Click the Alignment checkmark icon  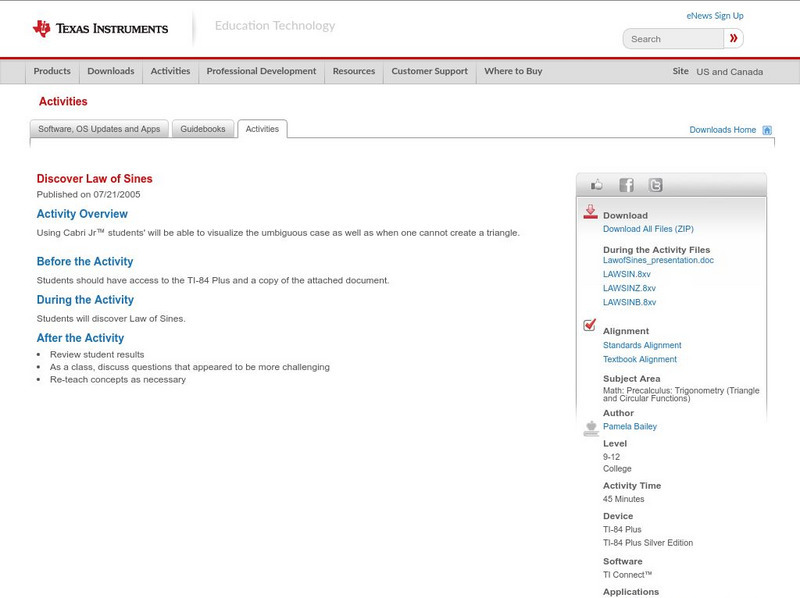pos(588,323)
